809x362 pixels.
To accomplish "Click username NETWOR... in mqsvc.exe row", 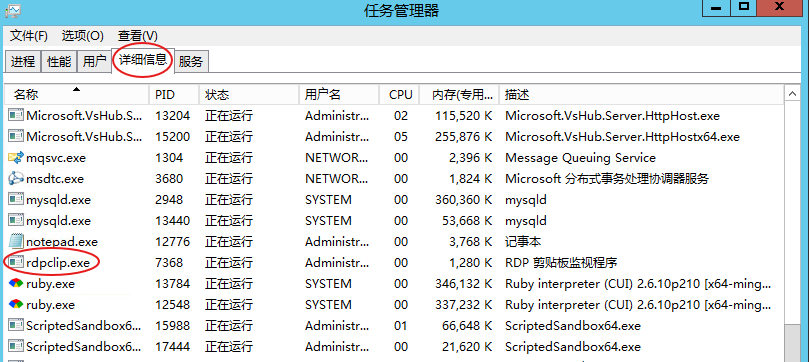I will click(336, 158).
